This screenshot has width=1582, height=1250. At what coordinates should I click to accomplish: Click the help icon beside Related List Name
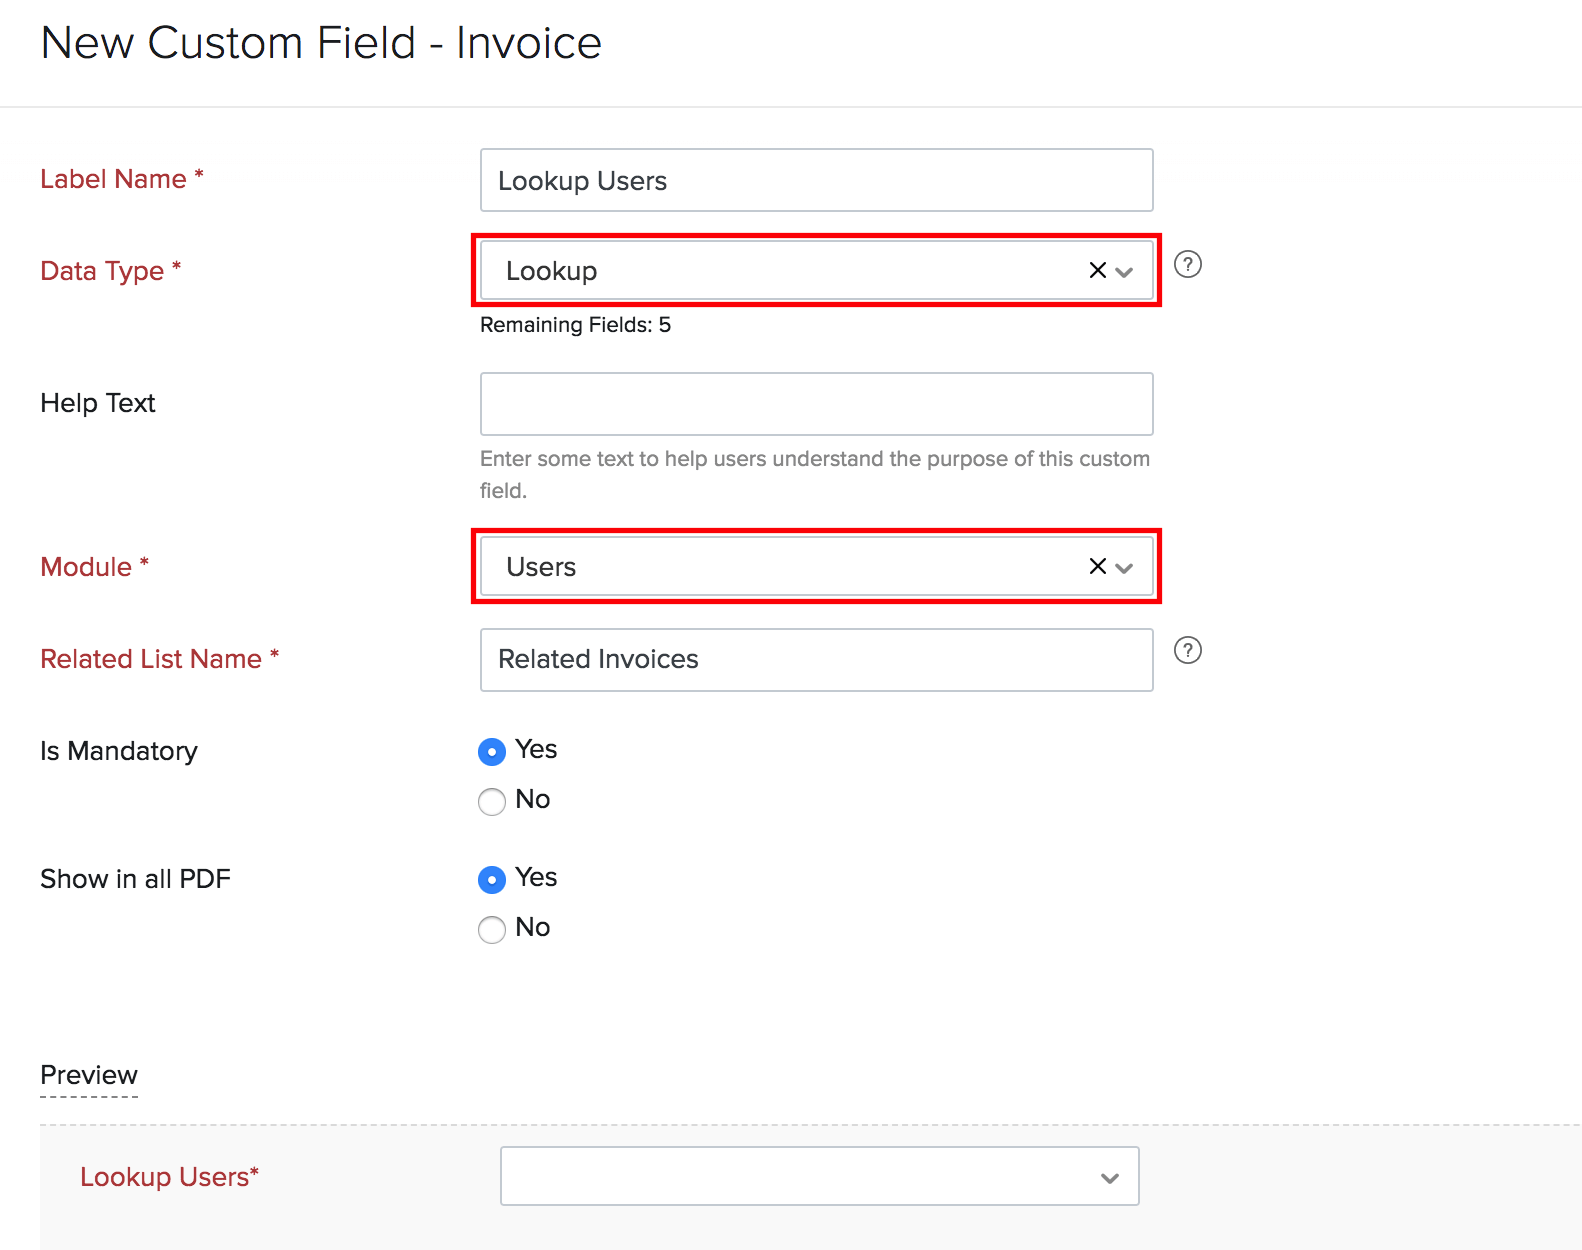tap(1187, 650)
